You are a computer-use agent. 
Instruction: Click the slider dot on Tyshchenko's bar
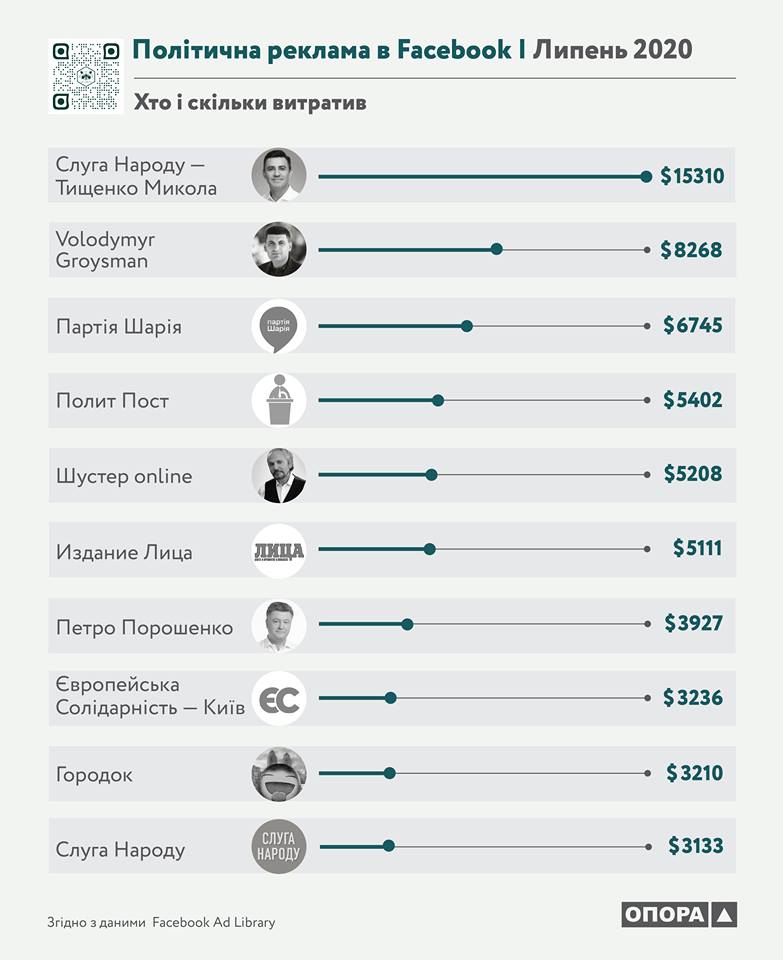pos(646,176)
